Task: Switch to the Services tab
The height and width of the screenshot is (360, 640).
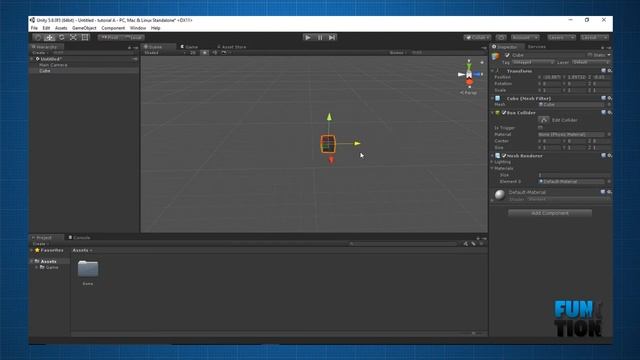Action: coord(537,47)
